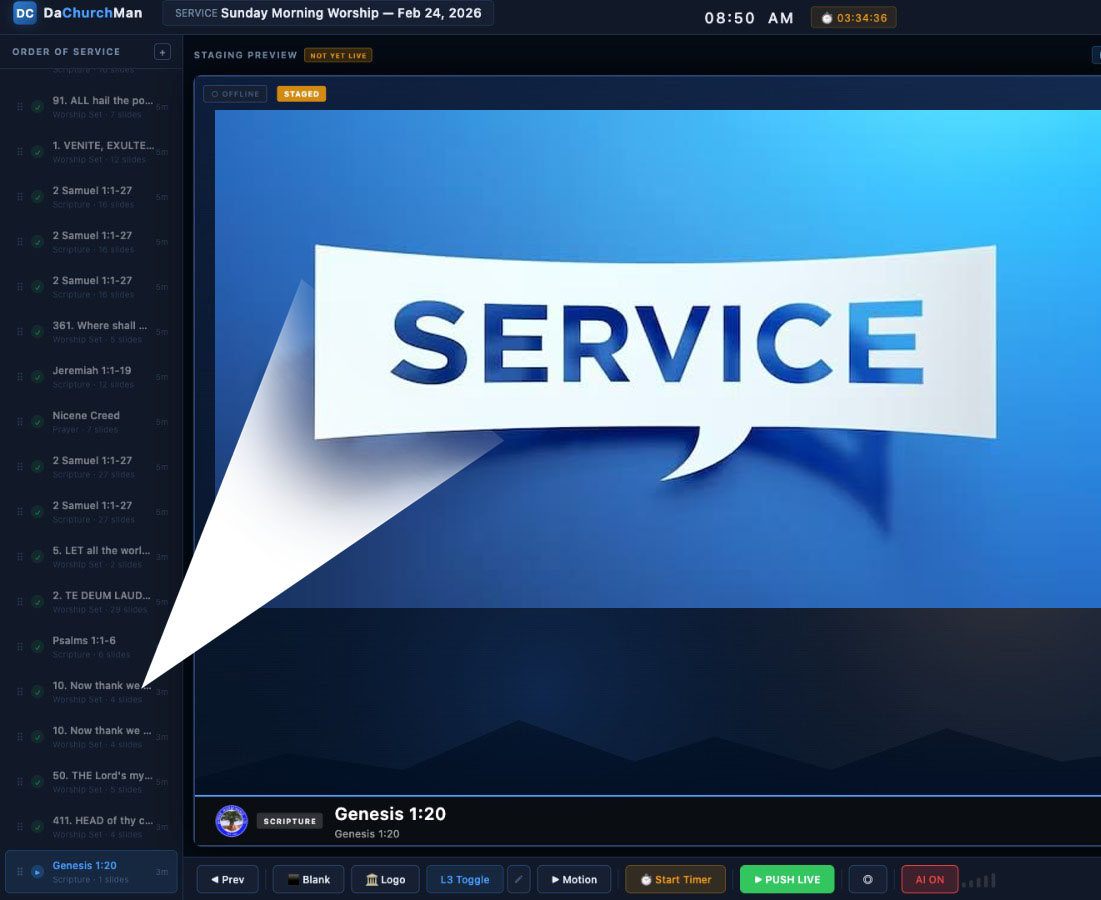Toggle completion check for 2. TE DEUM LAUD

point(37,602)
